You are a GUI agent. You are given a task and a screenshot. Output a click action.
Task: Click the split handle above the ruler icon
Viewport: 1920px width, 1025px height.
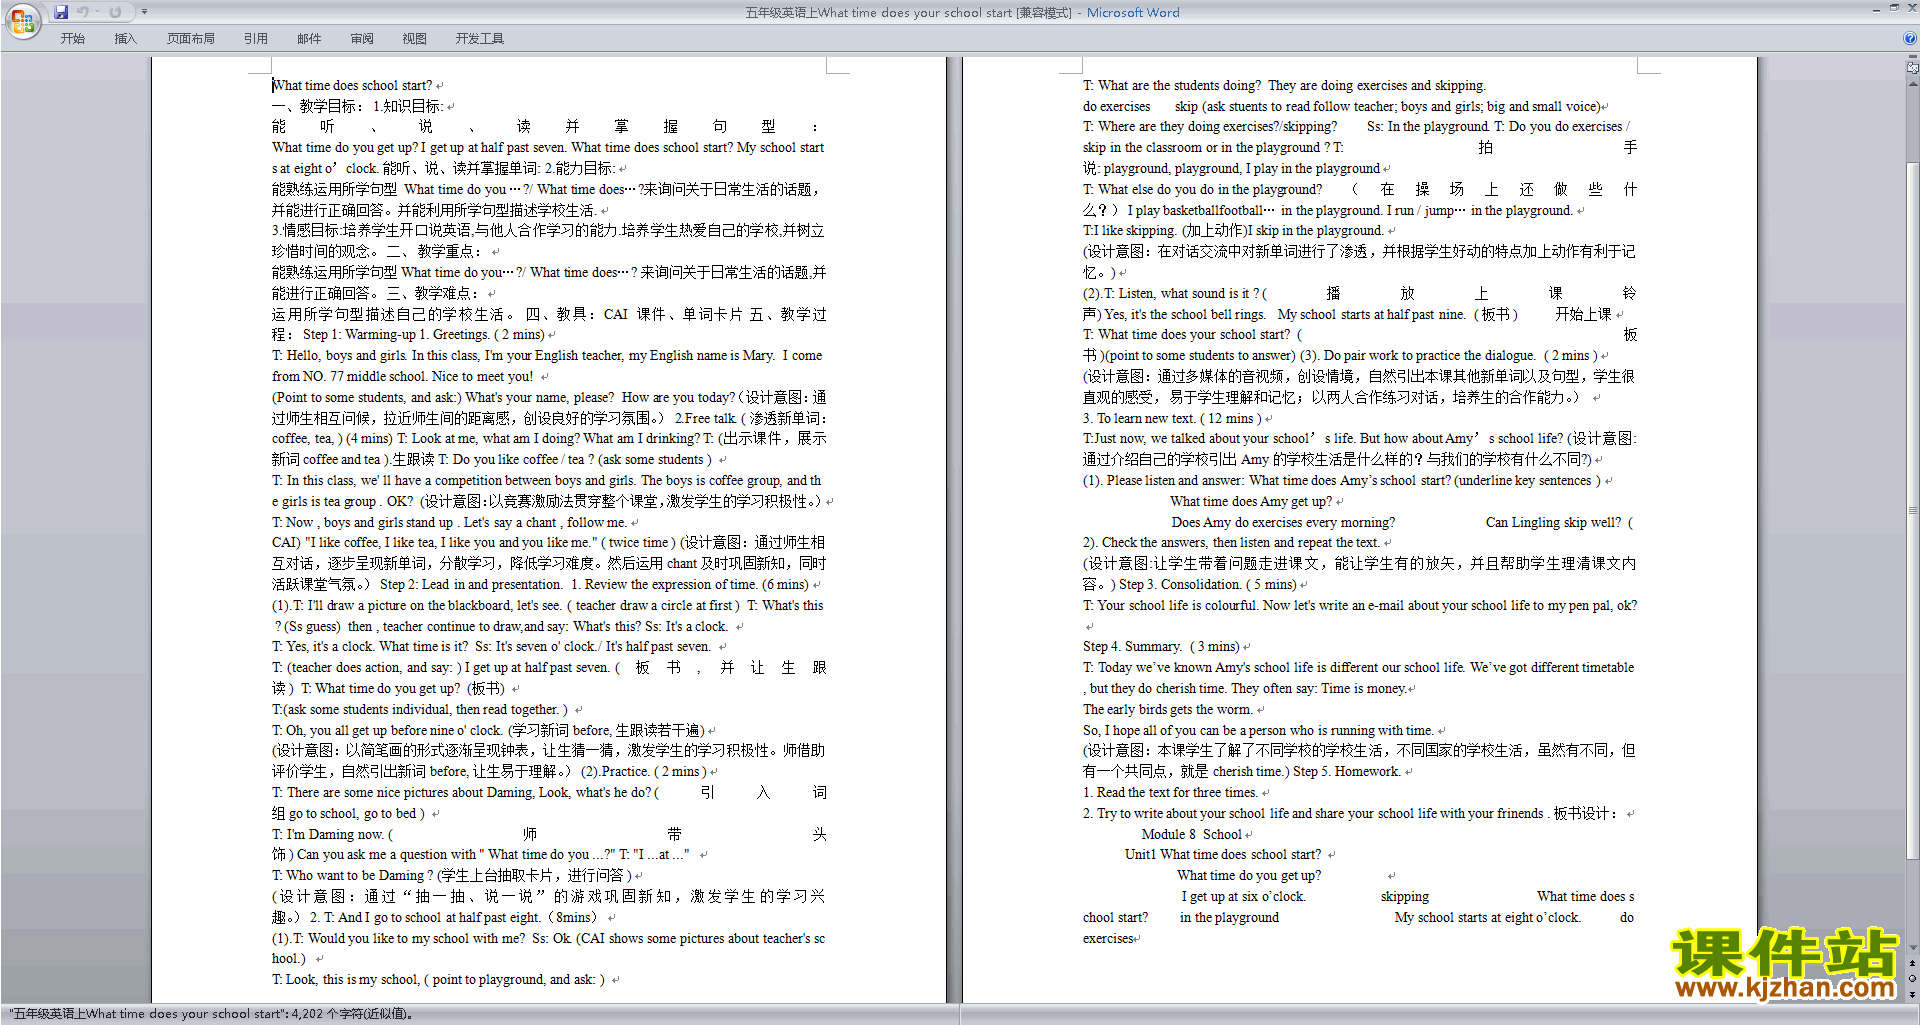(1913, 58)
